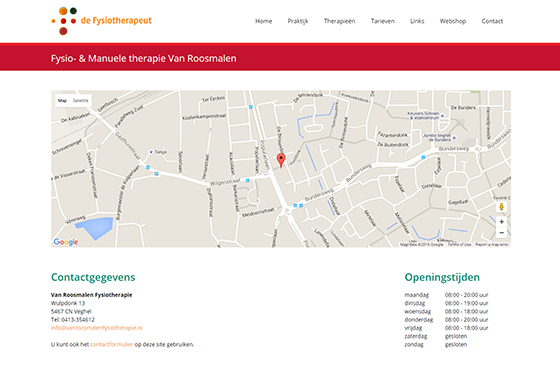This screenshot has width=560, height=366.
Task: Click the woensdag opening hours row
Action: click(x=446, y=311)
